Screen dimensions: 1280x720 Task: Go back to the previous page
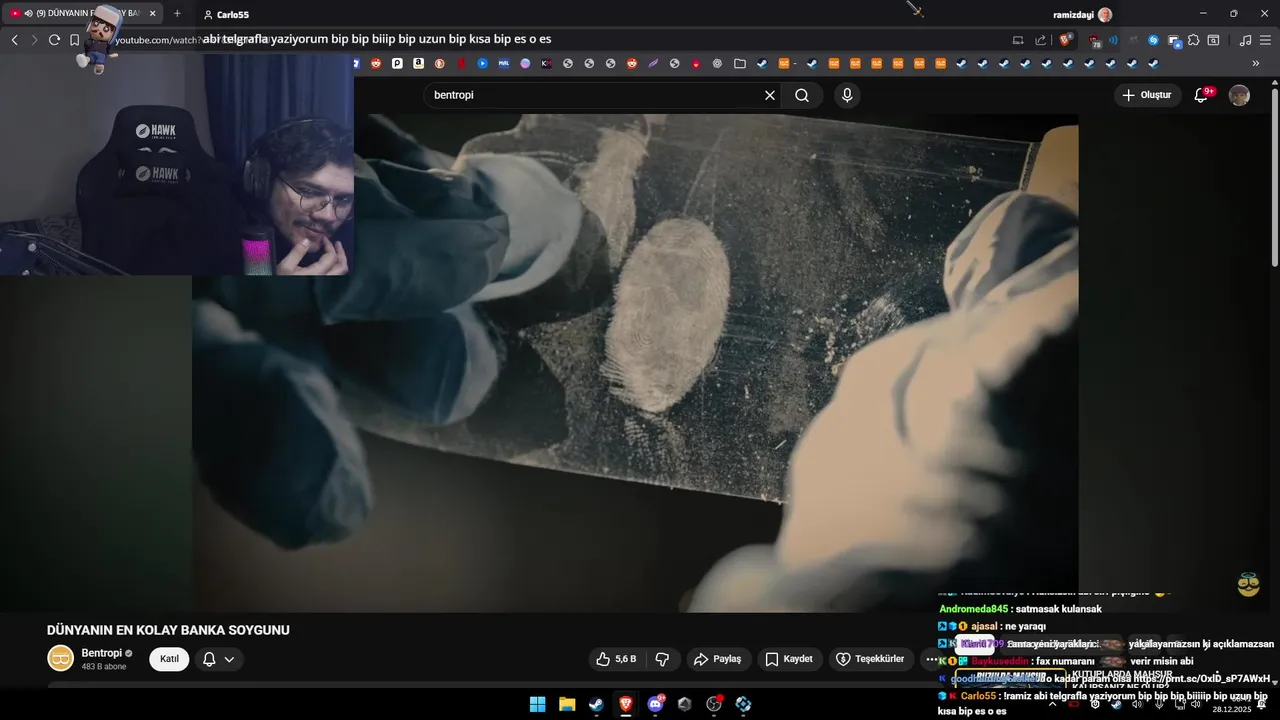click(x=14, y=40)
